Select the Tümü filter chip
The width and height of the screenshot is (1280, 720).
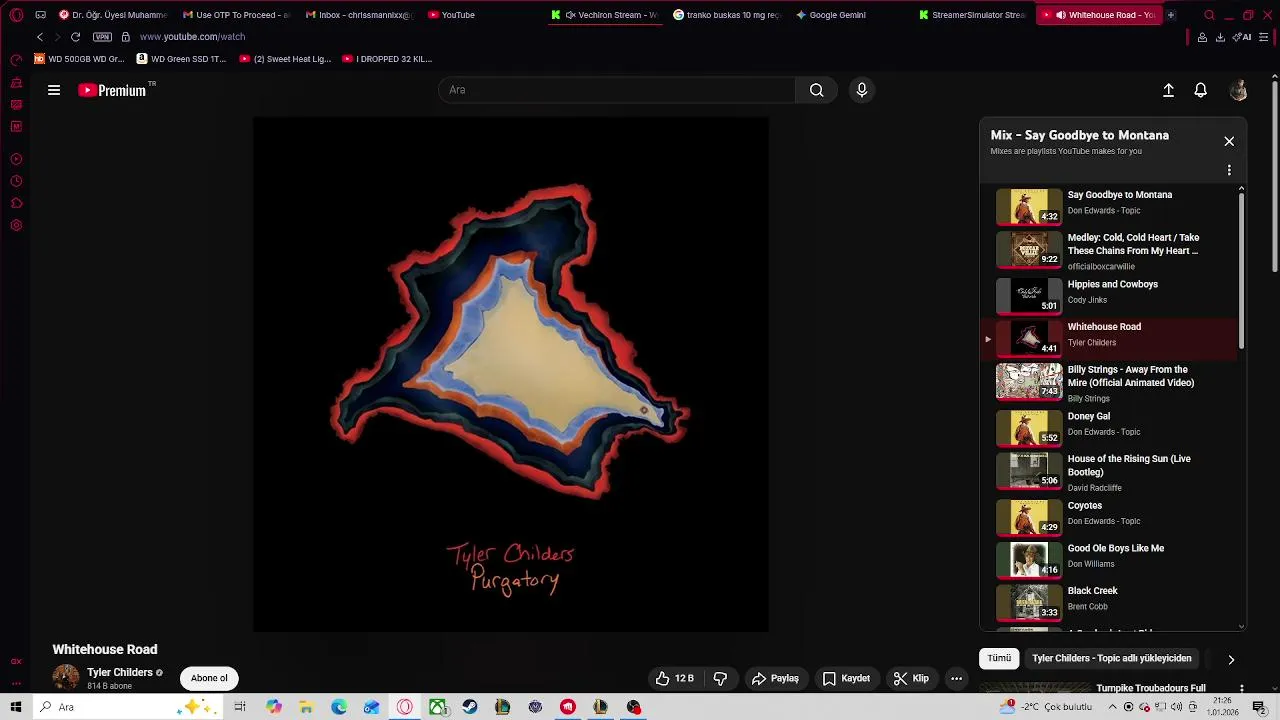click(999, 658)
